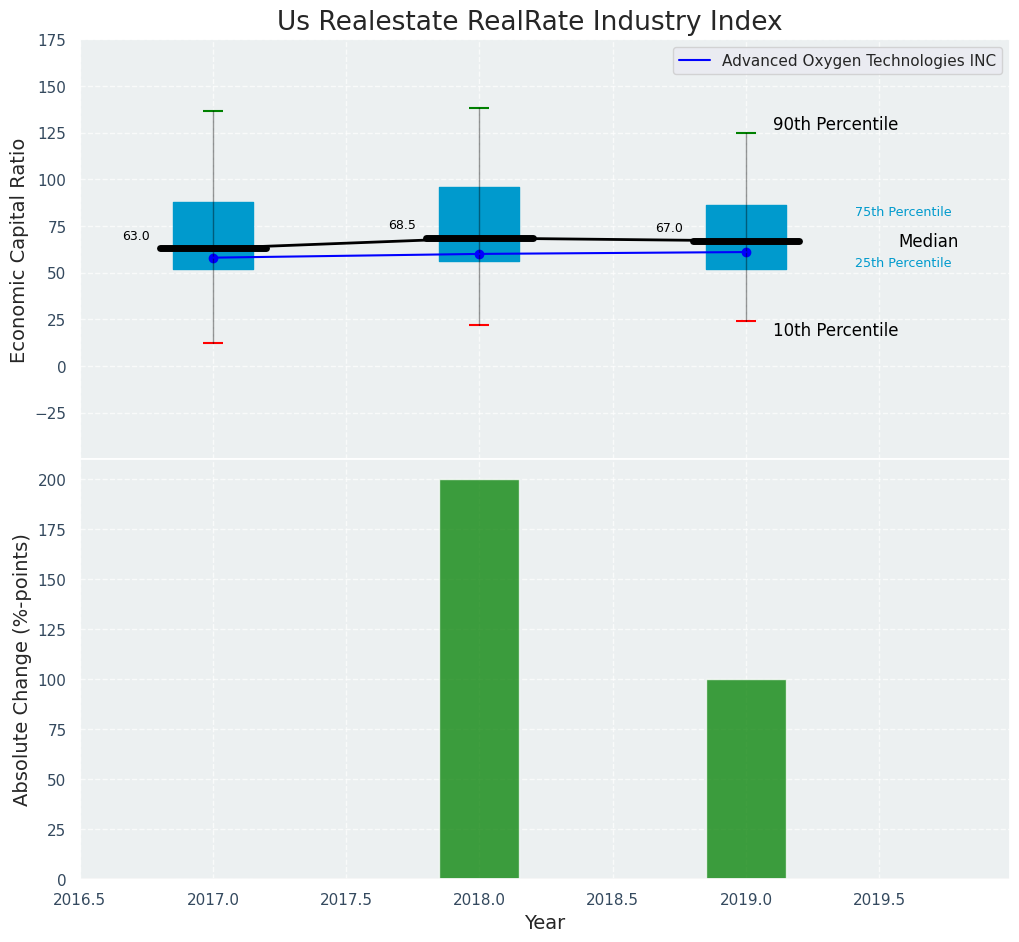Click the '75th Percentile' label
The image size is (1019, 942).
pos(903,212)
